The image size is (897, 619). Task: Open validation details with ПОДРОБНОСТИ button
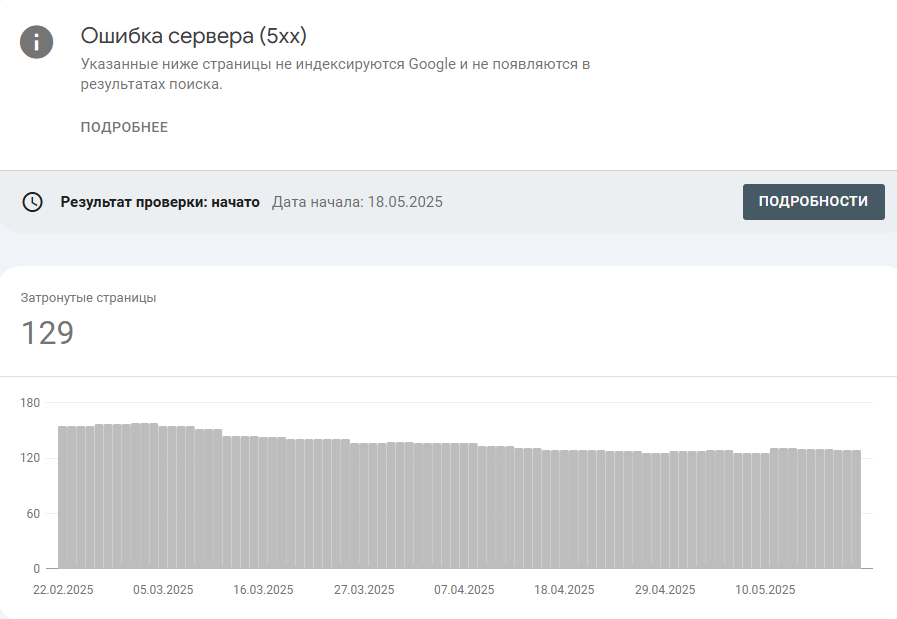tap(813, 201)
